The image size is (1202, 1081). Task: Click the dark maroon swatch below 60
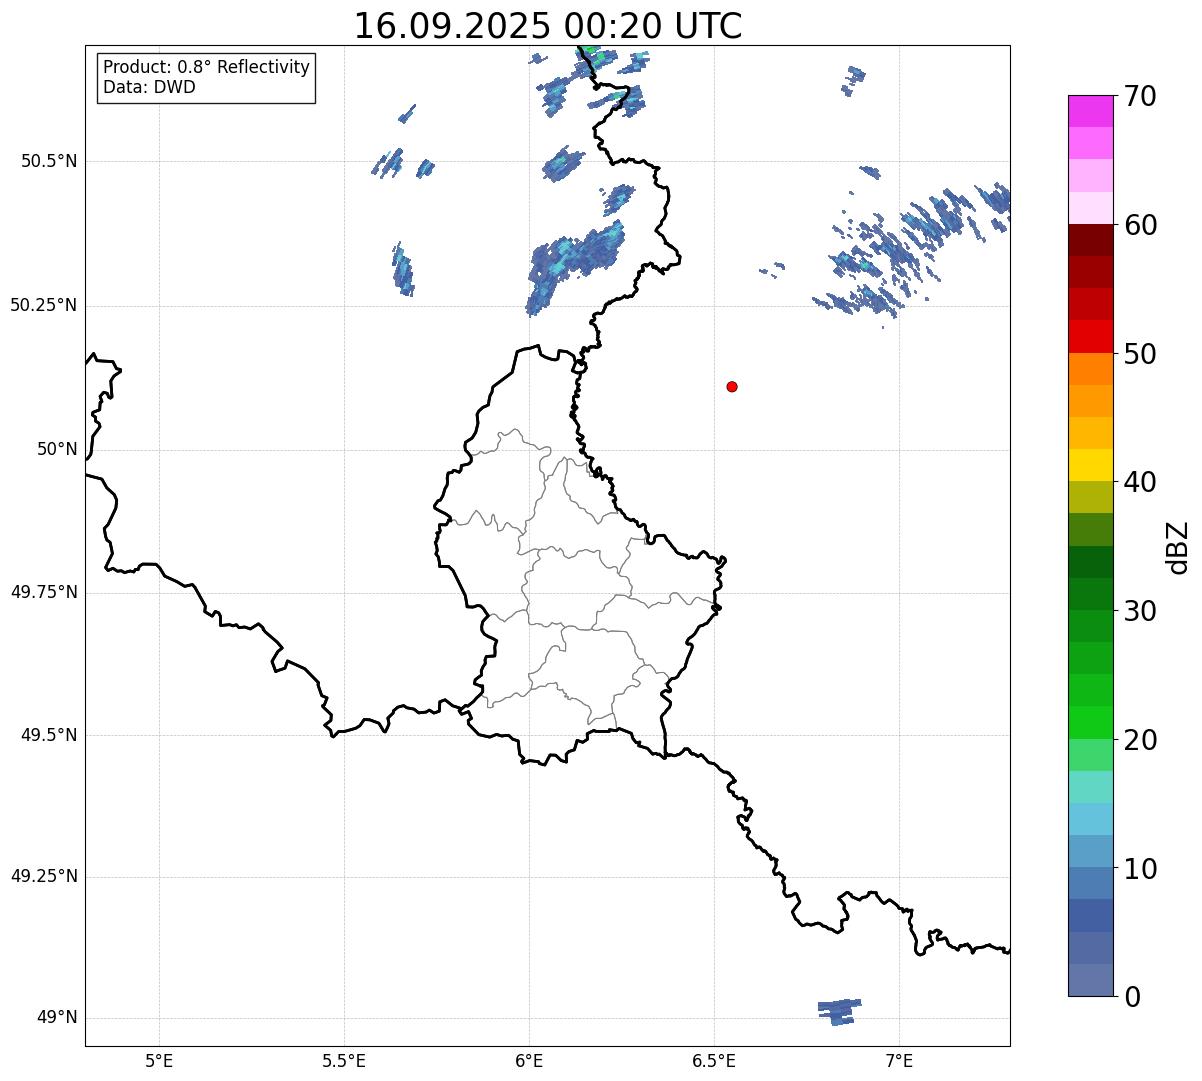pyautogui.click(x=1090, y=240)
